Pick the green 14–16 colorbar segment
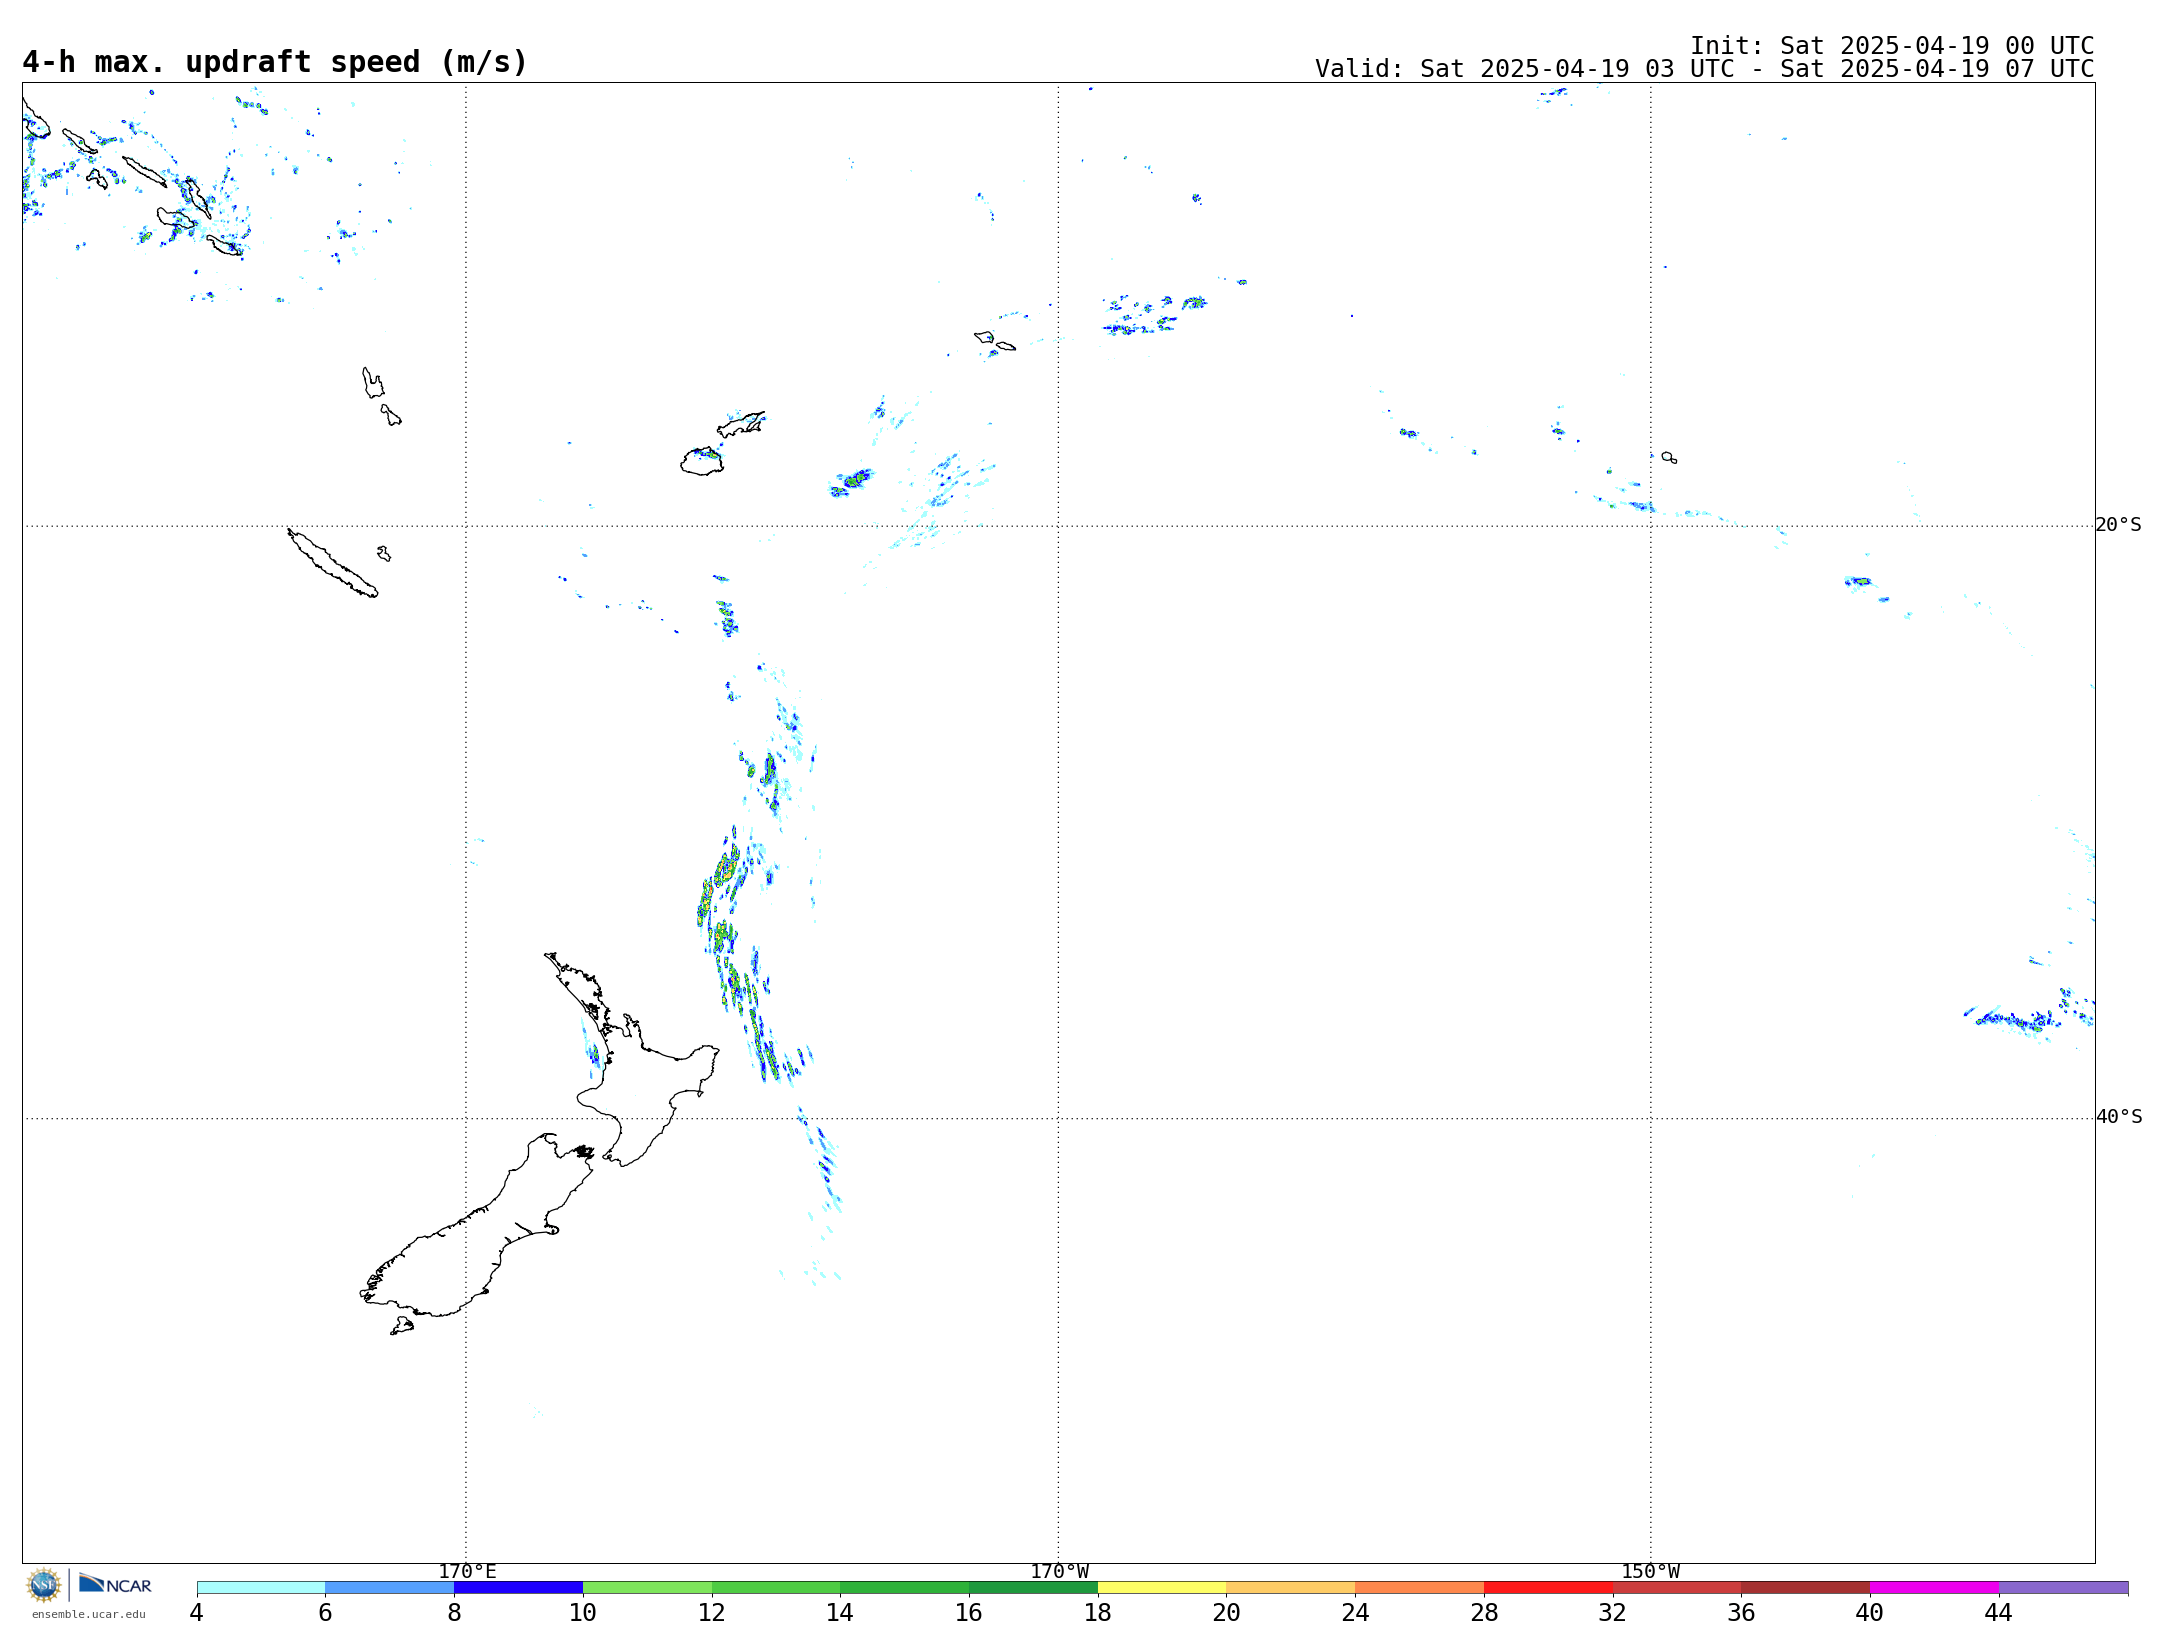The image size is (2160, 1626). coord(905,1588)
